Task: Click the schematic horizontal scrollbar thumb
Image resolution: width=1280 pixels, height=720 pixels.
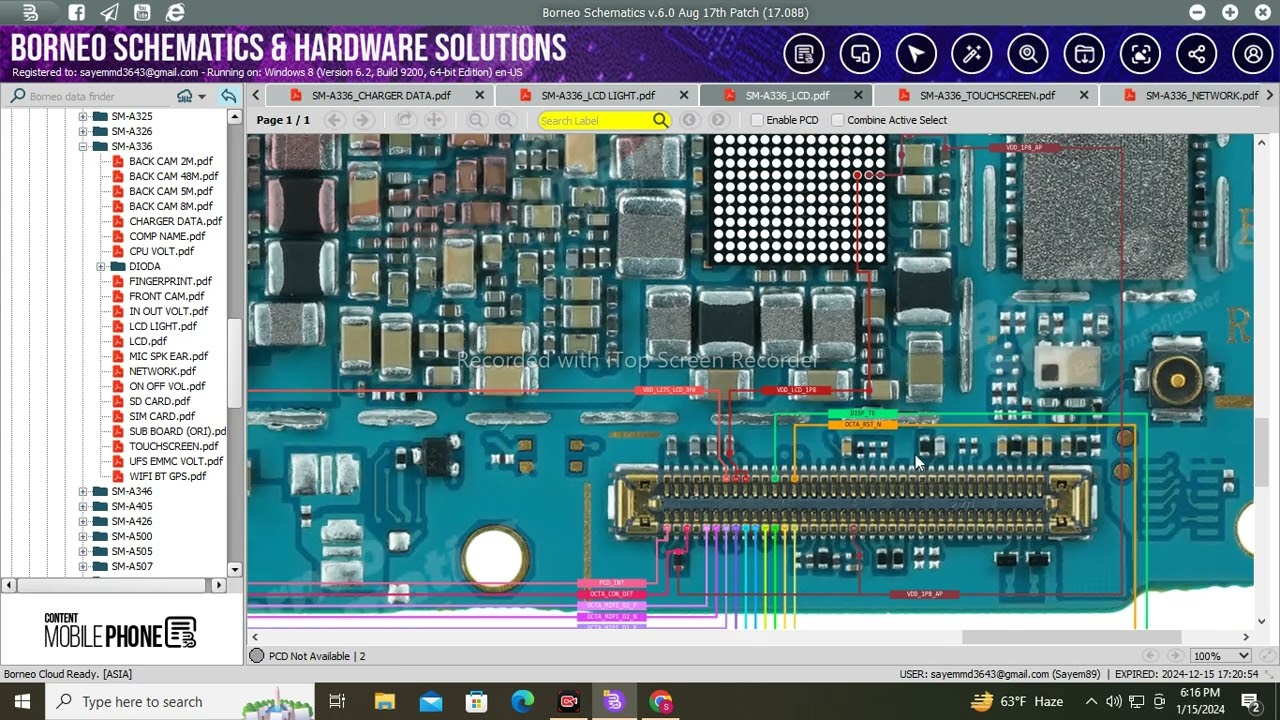Action: pos(1071,637)
